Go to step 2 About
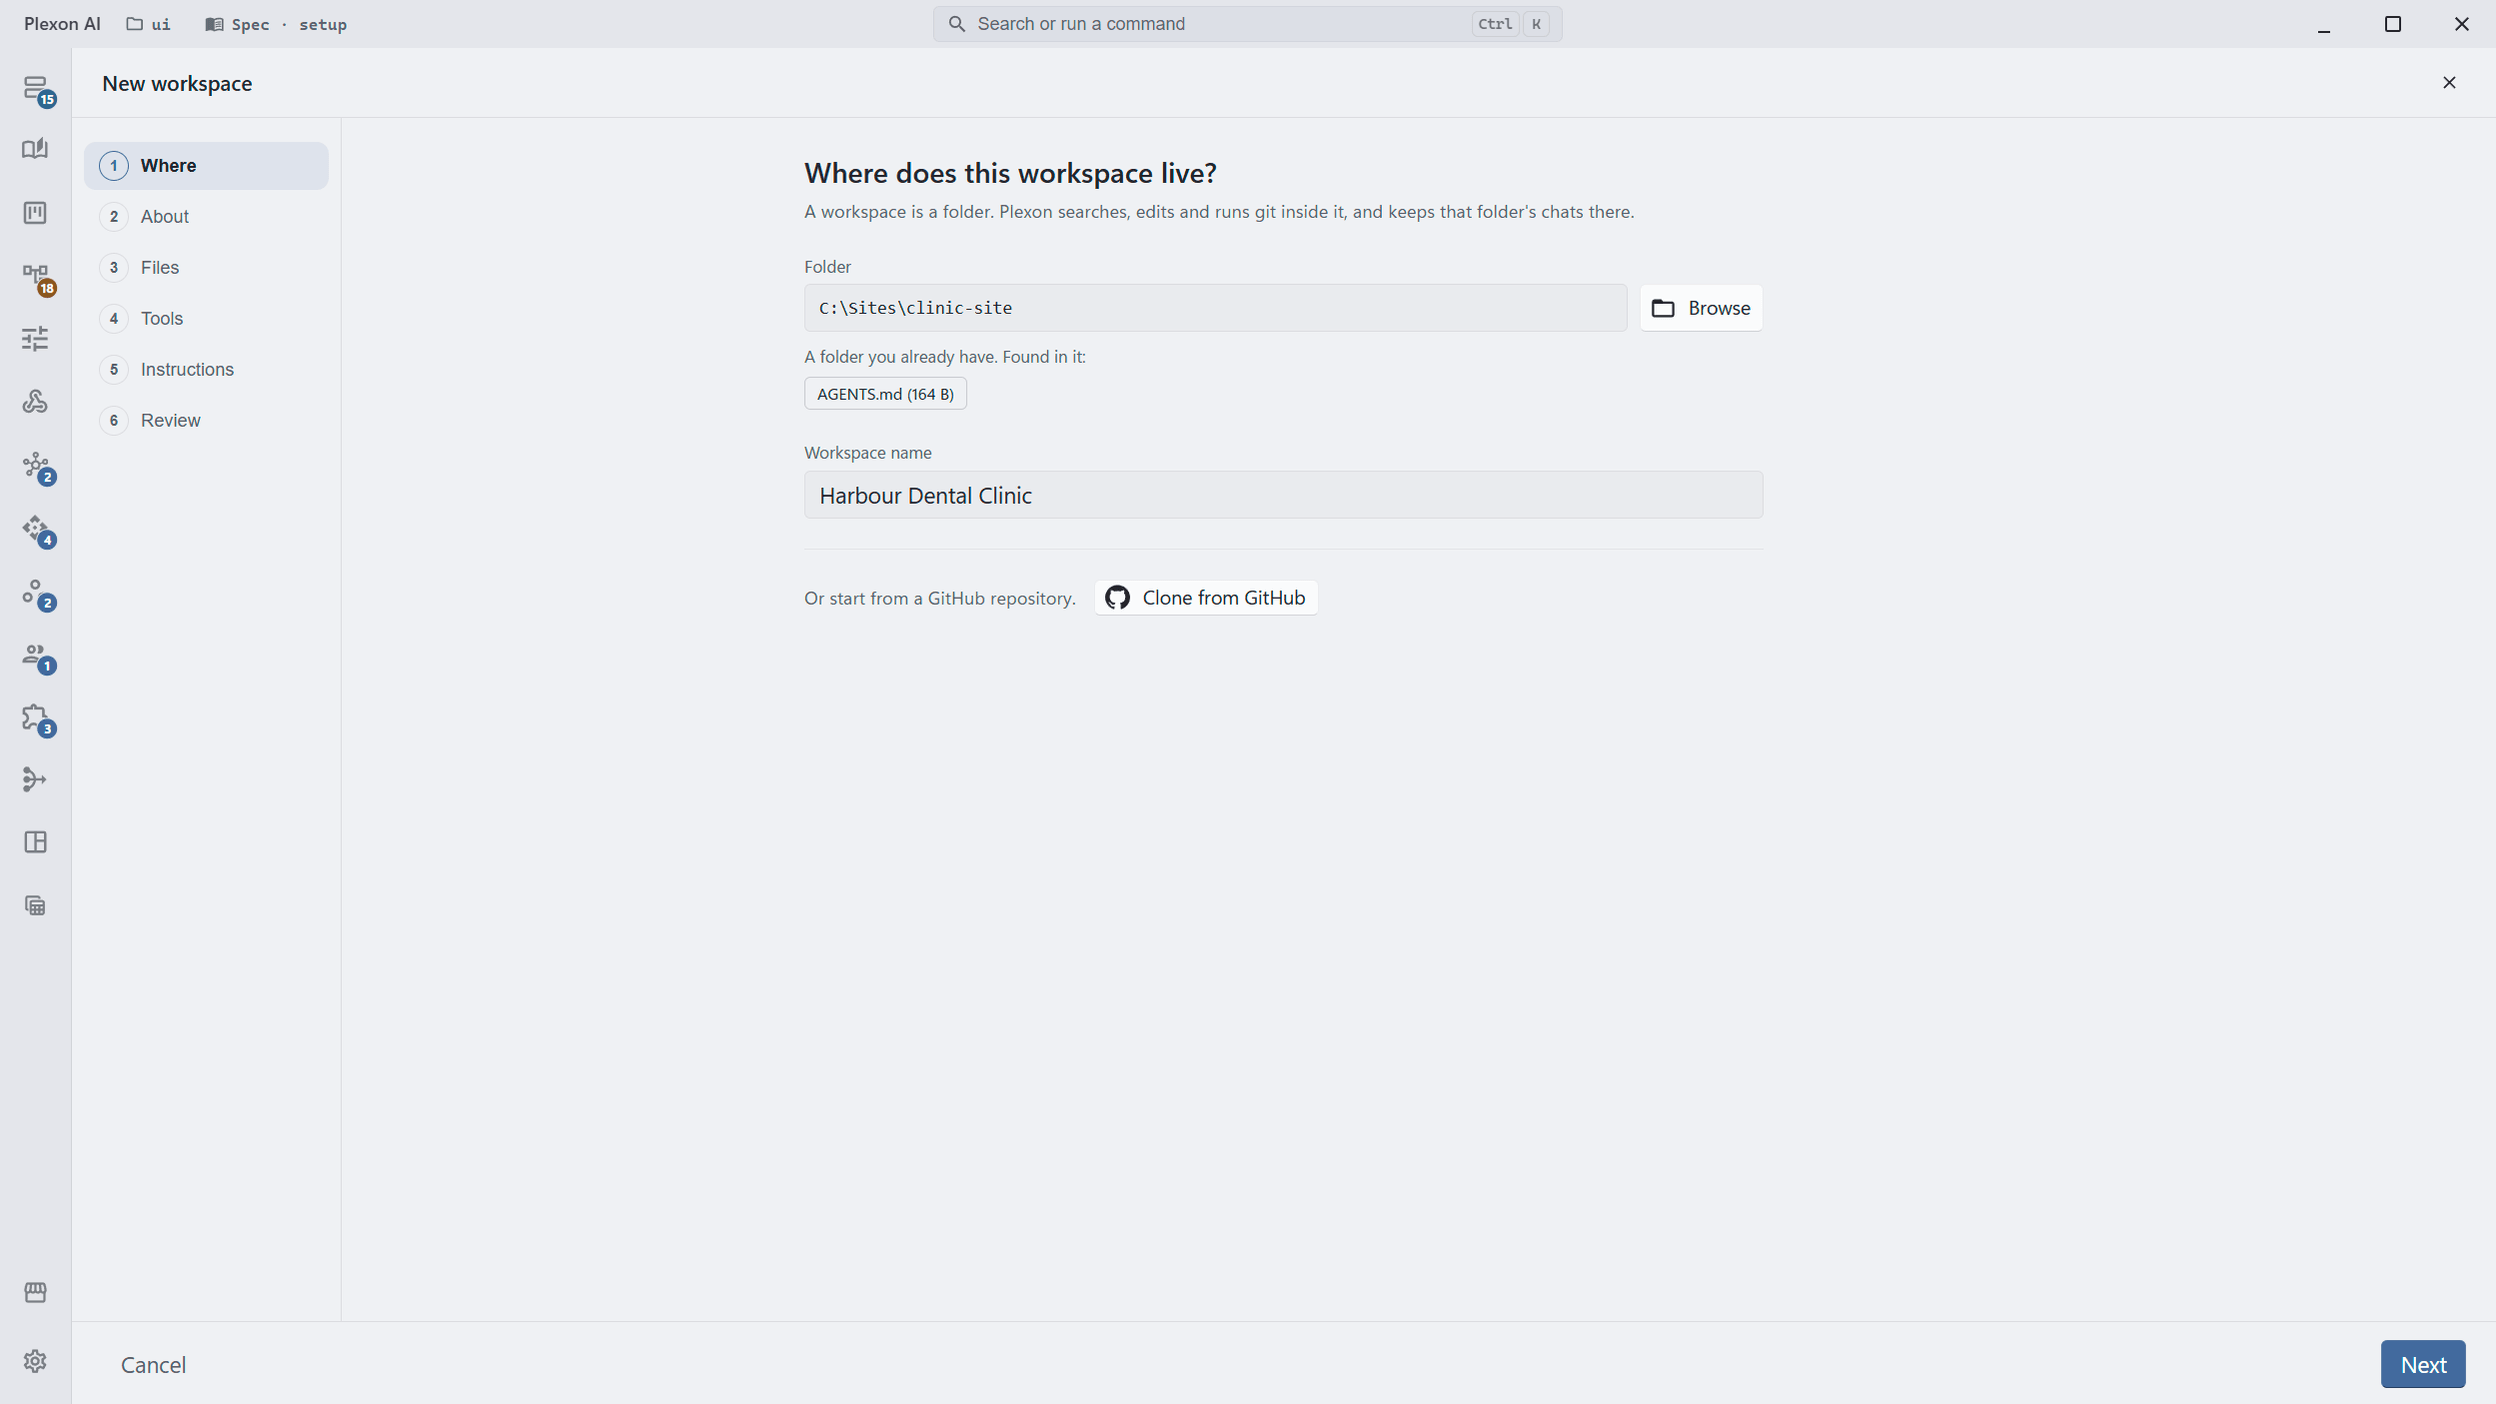 point(206,217)
